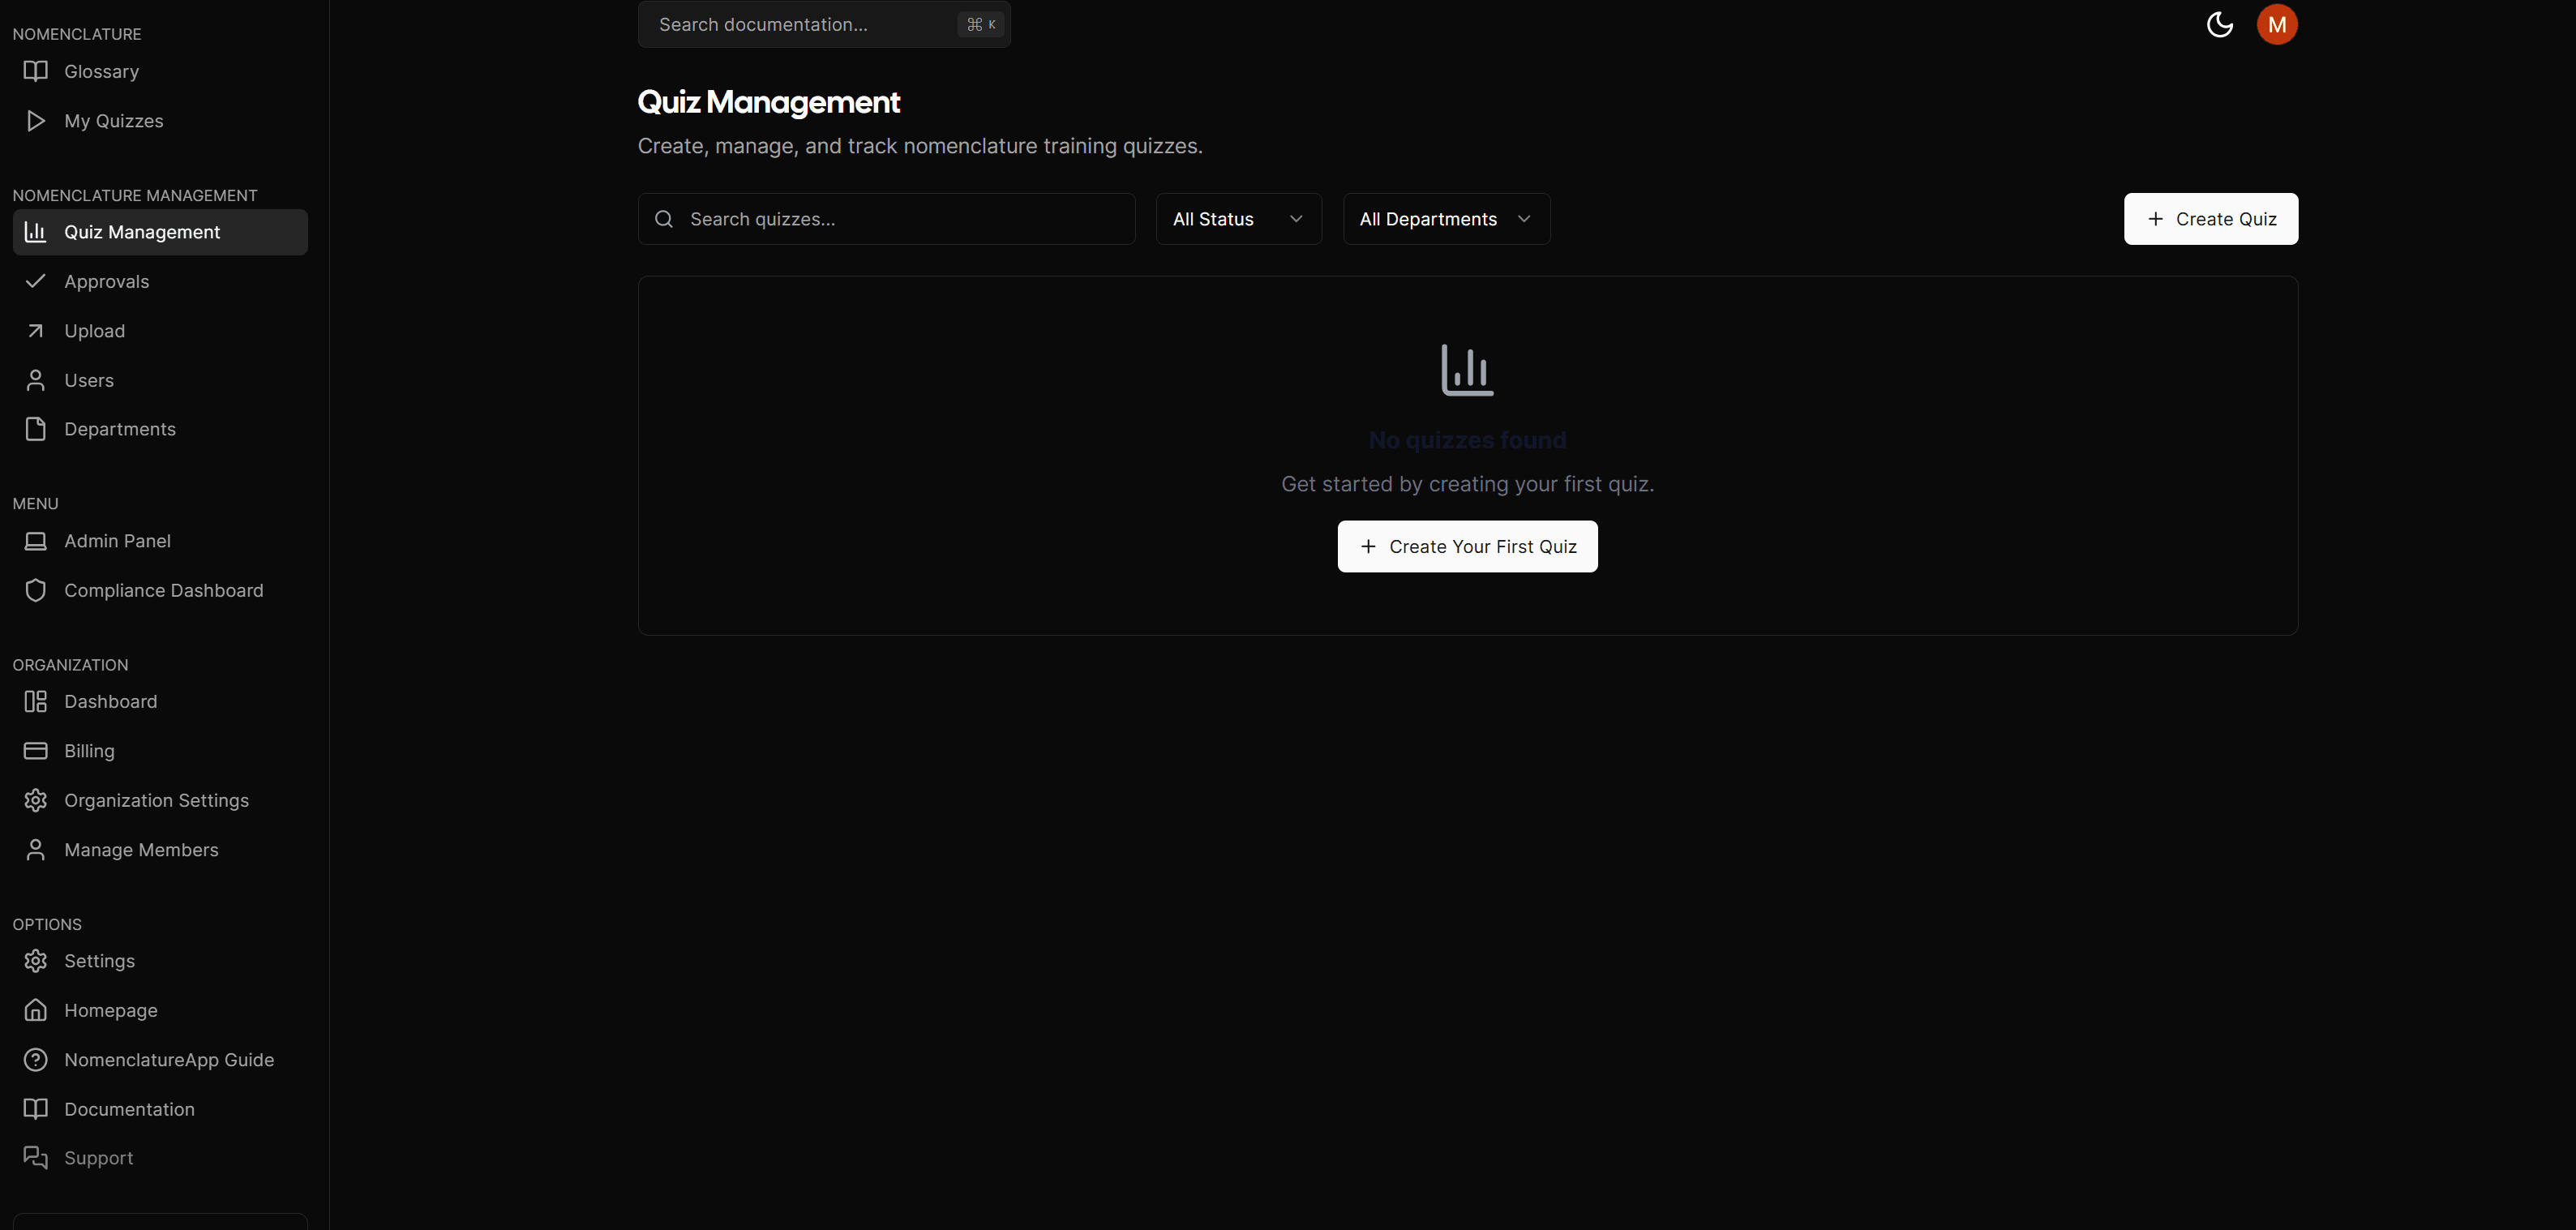Screen dimensions: 2576x1230
Task: Navigate to Admin Panel in menu
Action: click(x=117, y=540)
